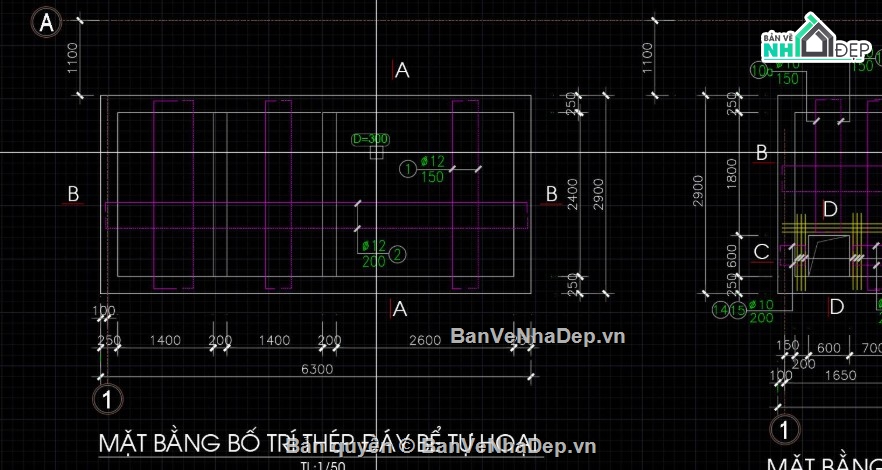Select section marker A below the tank plan
This screenshot has height=470, width=882.
tap(399, 308)
